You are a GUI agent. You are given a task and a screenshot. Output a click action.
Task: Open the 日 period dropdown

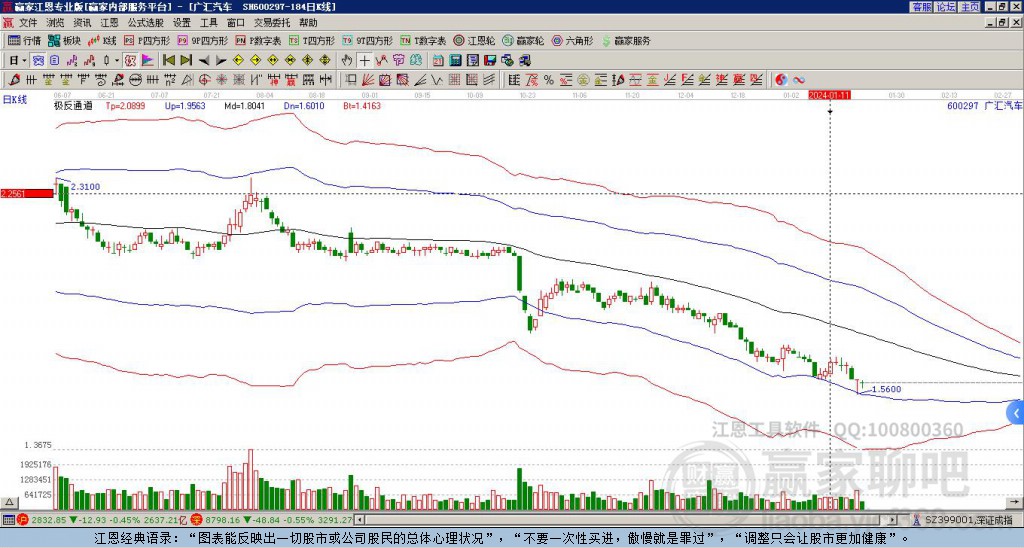pos(17,60)
